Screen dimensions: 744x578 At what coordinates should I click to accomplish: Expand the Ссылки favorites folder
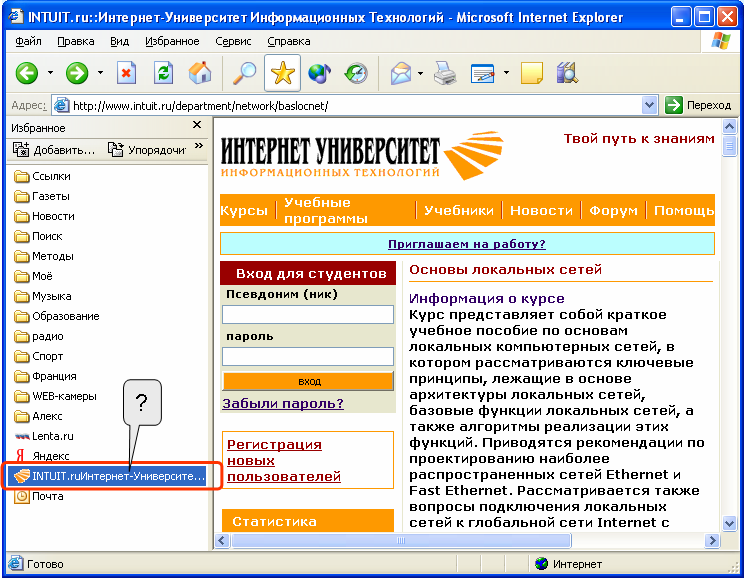(x=42, y=176)
